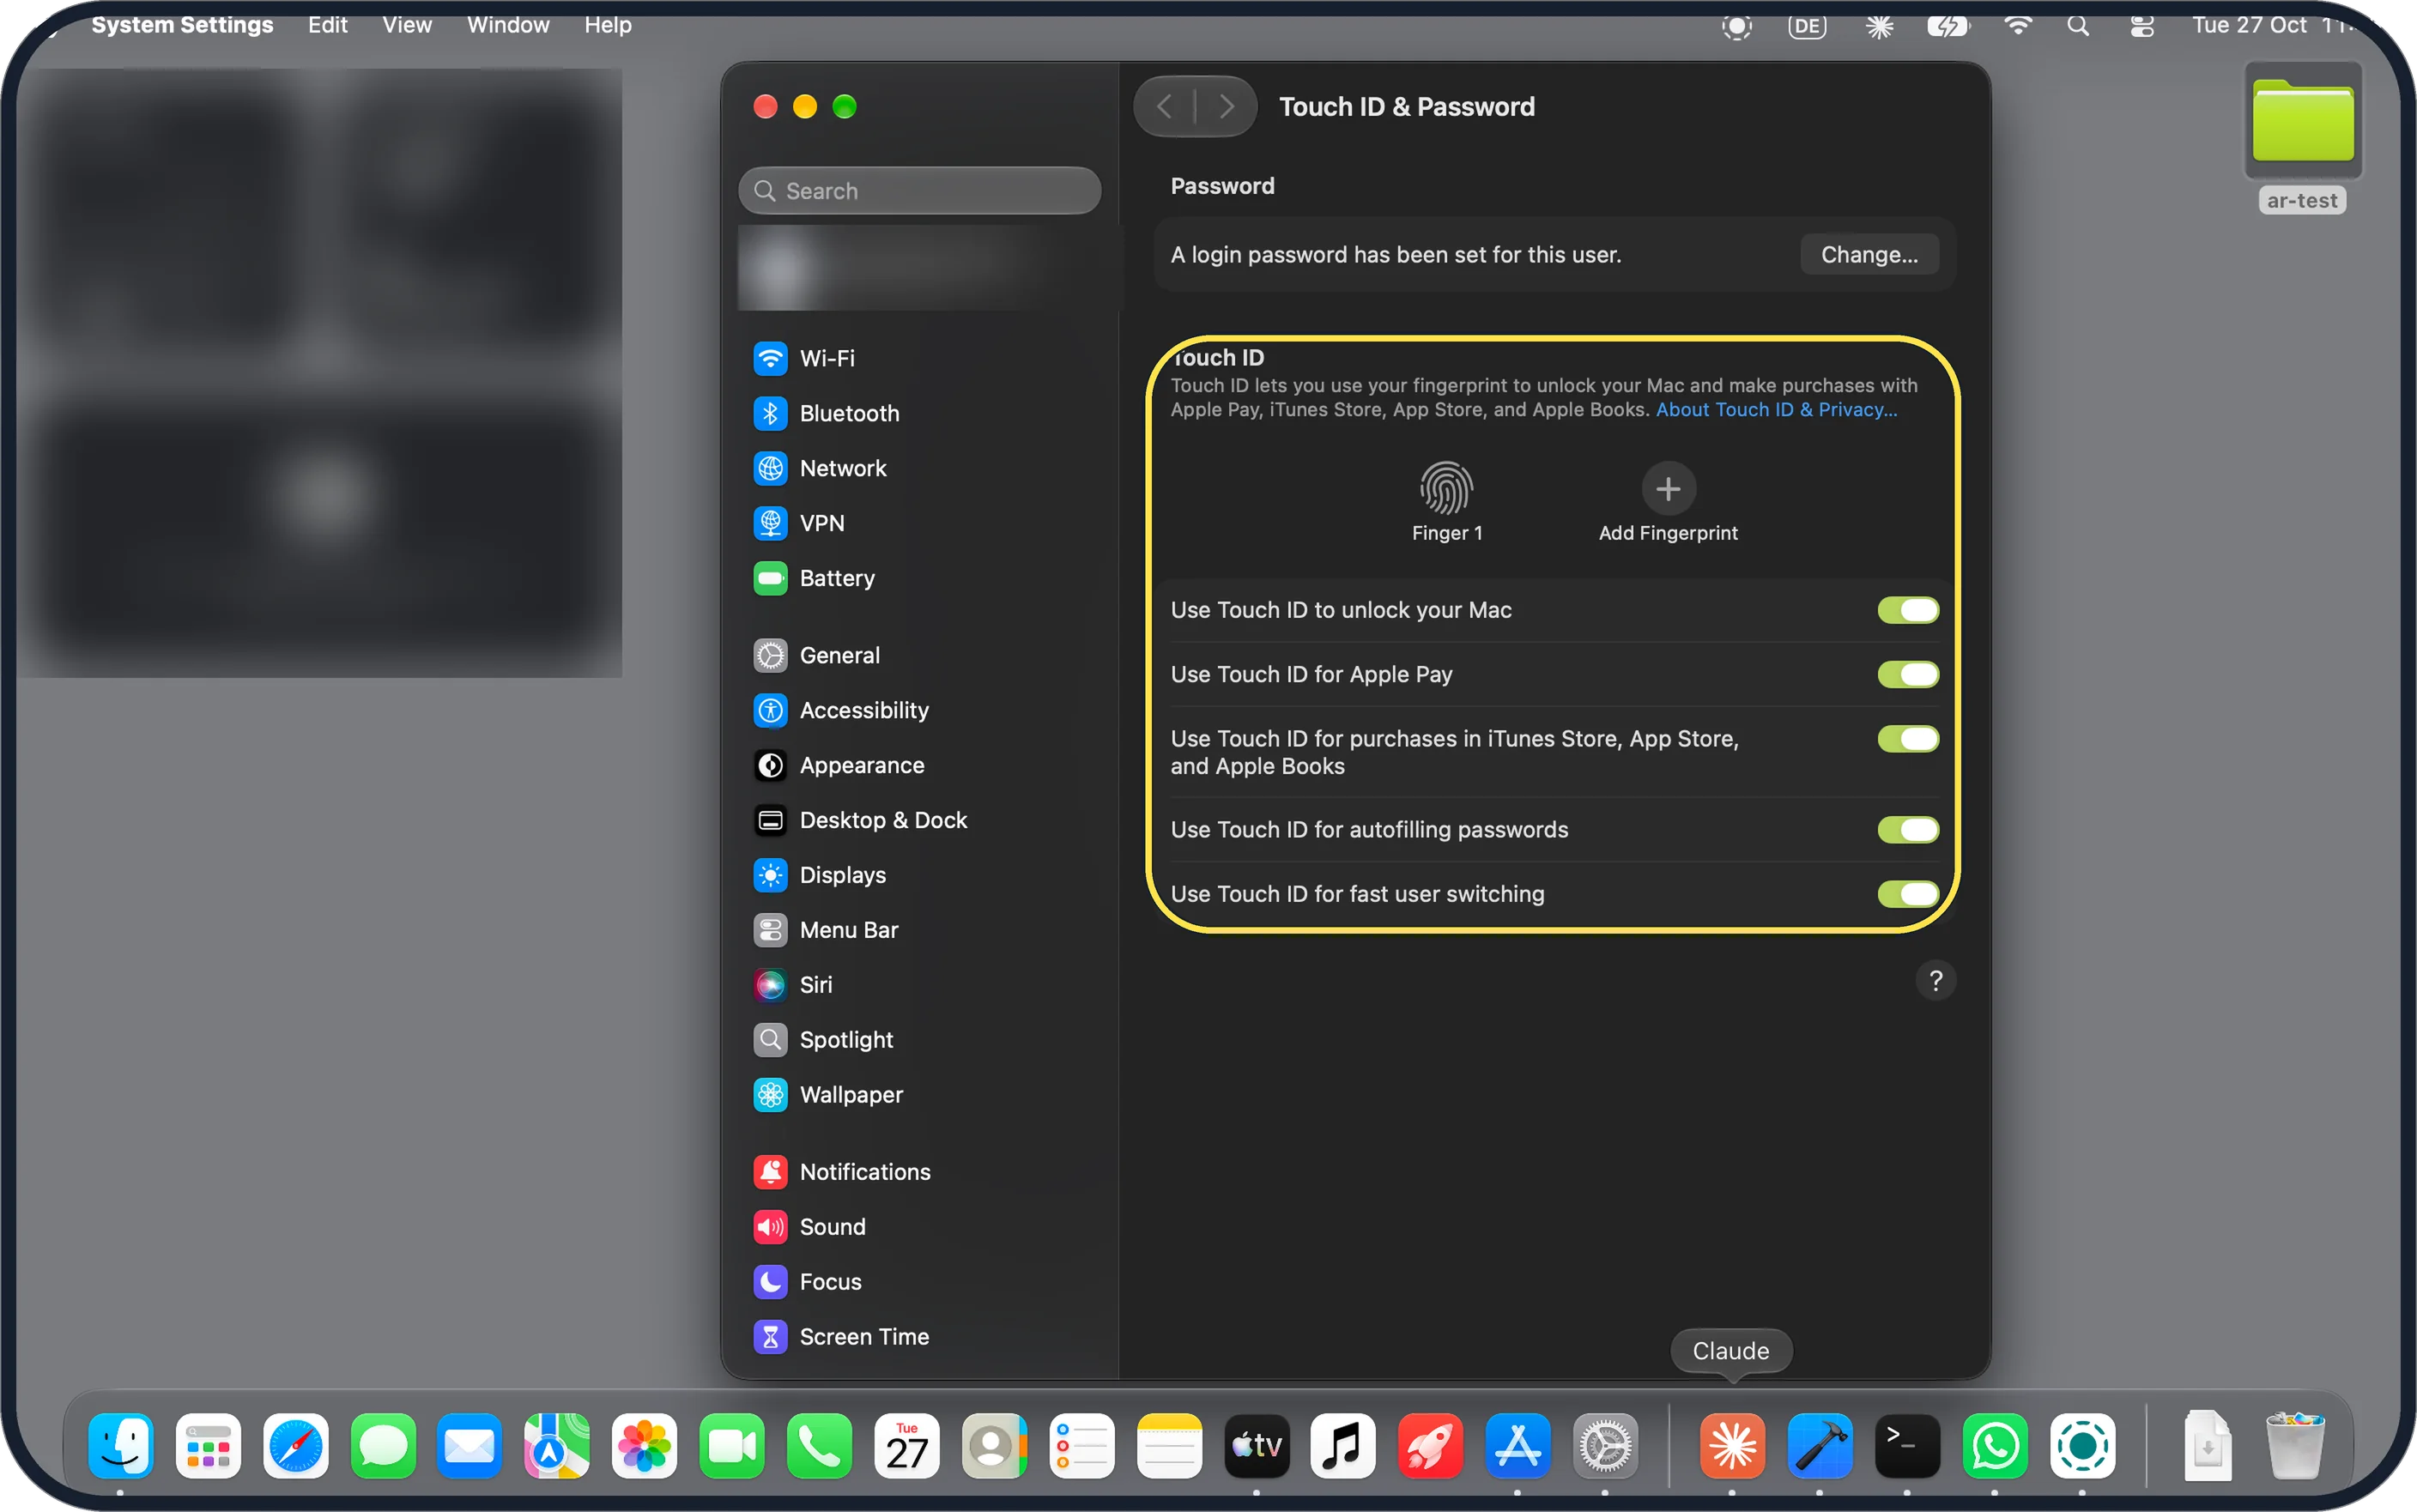
Task: Click the Change... password button
Action: pos(1869,254)
